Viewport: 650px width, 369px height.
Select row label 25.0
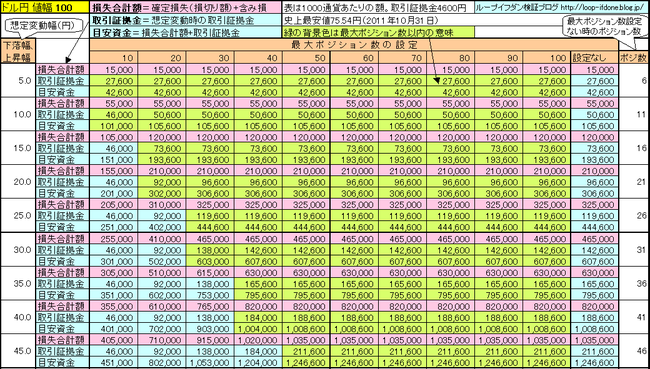(18, 216)
